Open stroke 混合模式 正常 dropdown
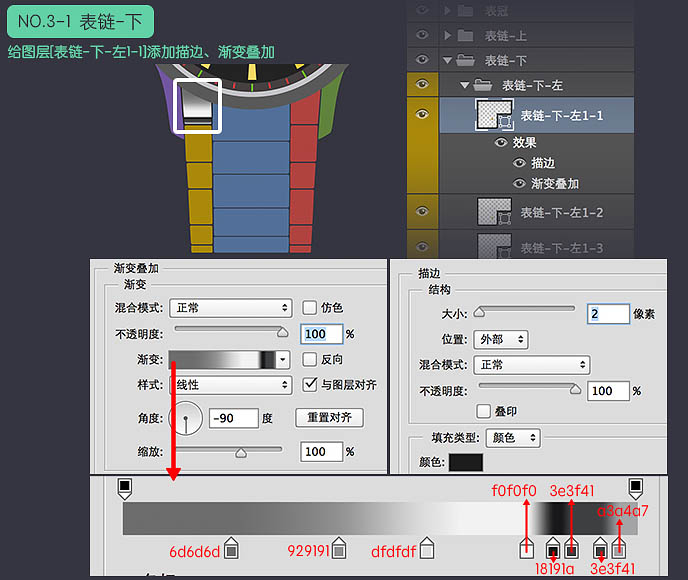The width and height of the screenshot is (688, 580). 532,365
